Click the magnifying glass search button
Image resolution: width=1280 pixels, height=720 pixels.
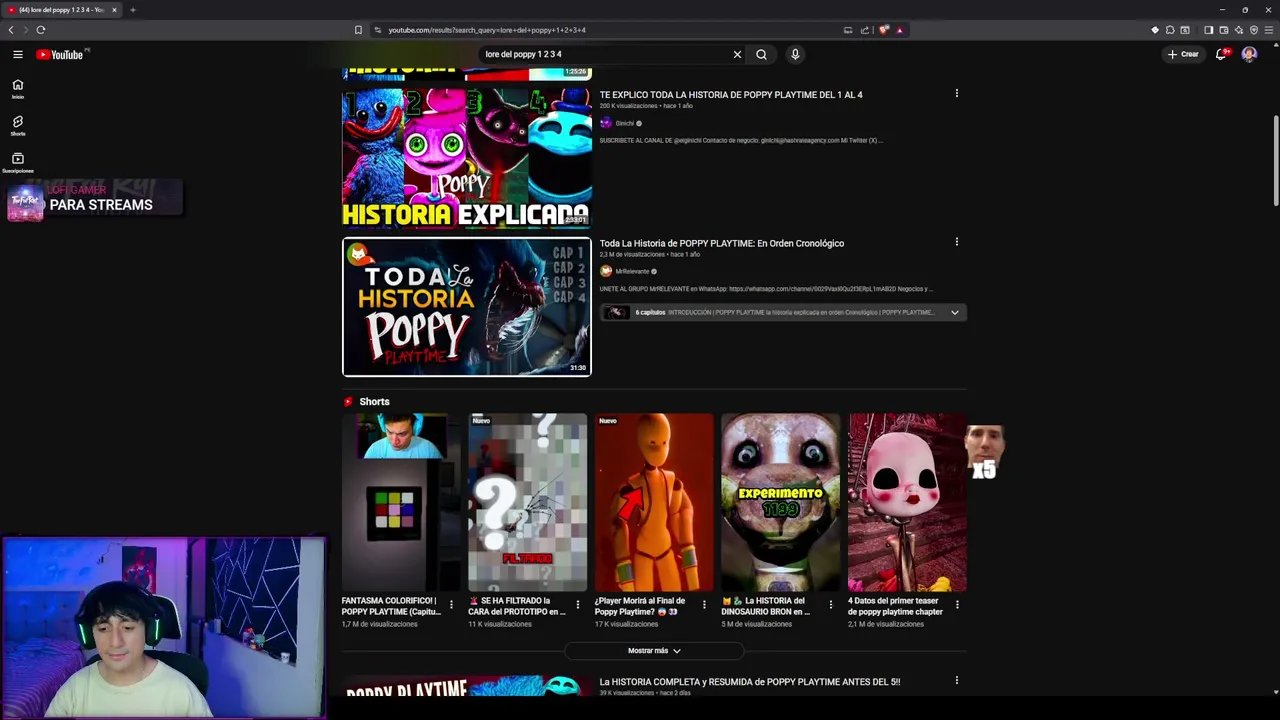pos(761,54)
